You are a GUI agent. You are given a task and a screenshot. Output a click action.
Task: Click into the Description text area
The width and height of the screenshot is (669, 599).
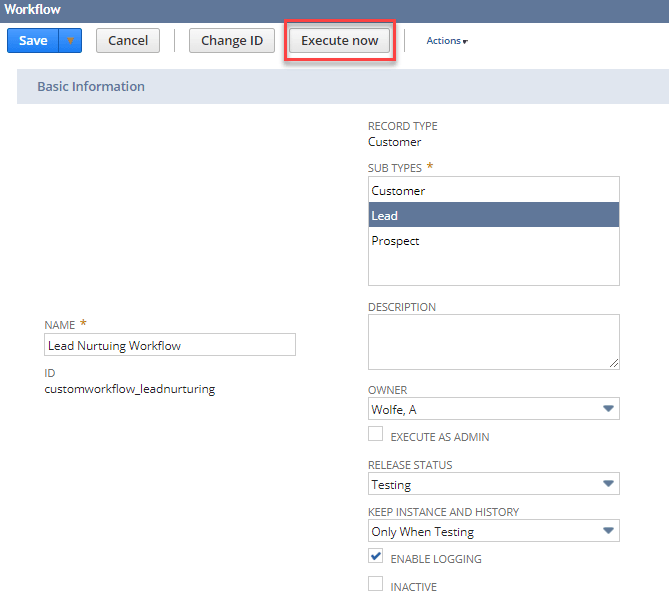(x=494, y=342)
